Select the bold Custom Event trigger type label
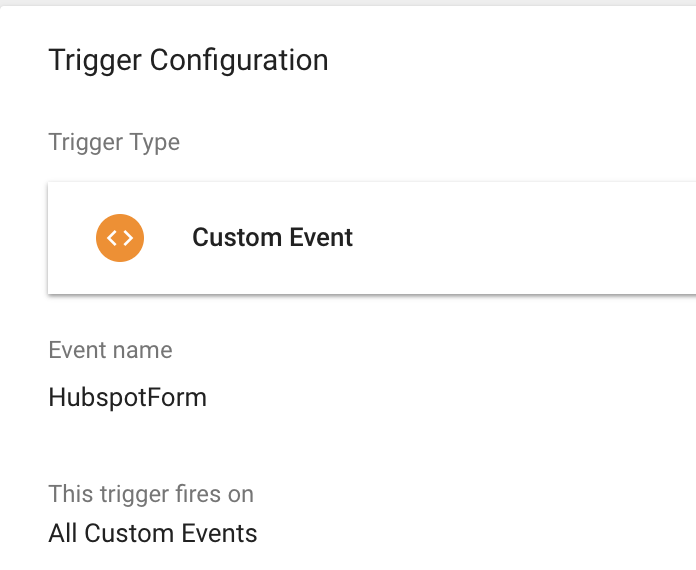 [x=273, y=237]
